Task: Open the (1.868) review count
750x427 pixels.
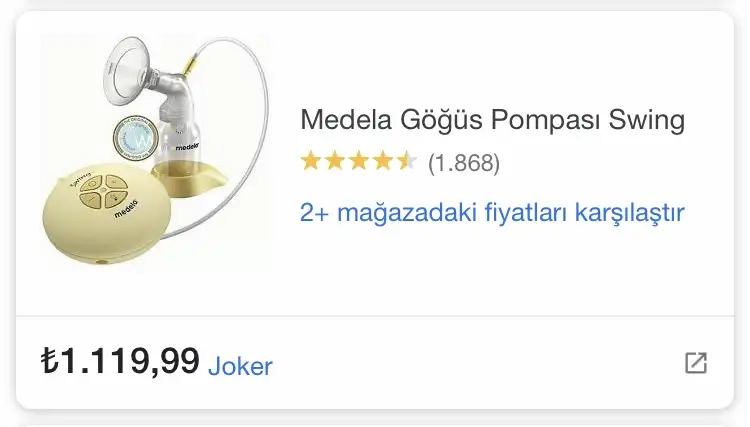Action: [463, 163]
